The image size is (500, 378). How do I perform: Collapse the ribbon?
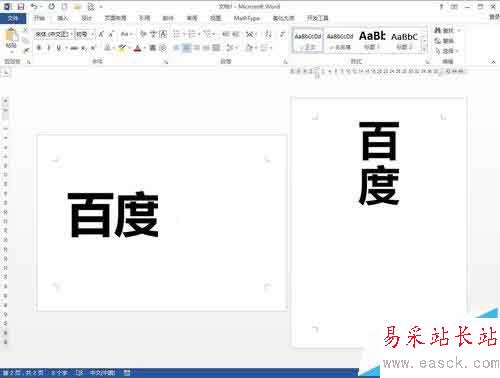pos(493,62)
